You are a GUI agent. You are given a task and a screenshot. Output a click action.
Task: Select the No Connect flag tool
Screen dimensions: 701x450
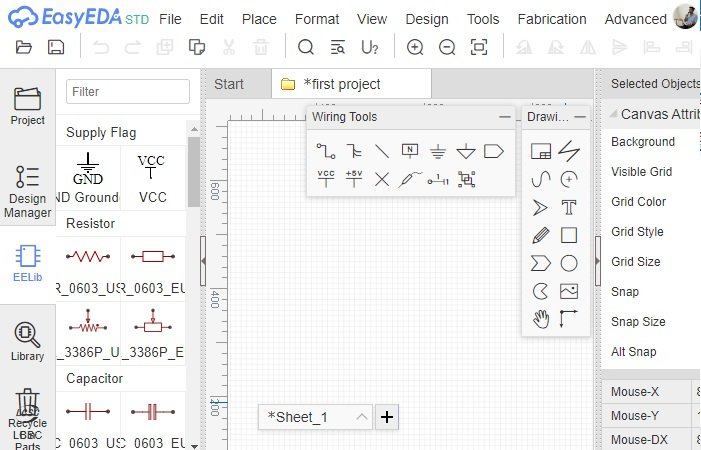click(382, 180)
